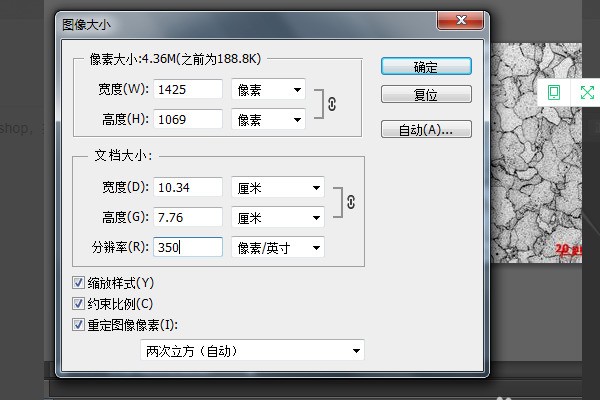Click the document size chain link icon

click(x=351, y=202)
